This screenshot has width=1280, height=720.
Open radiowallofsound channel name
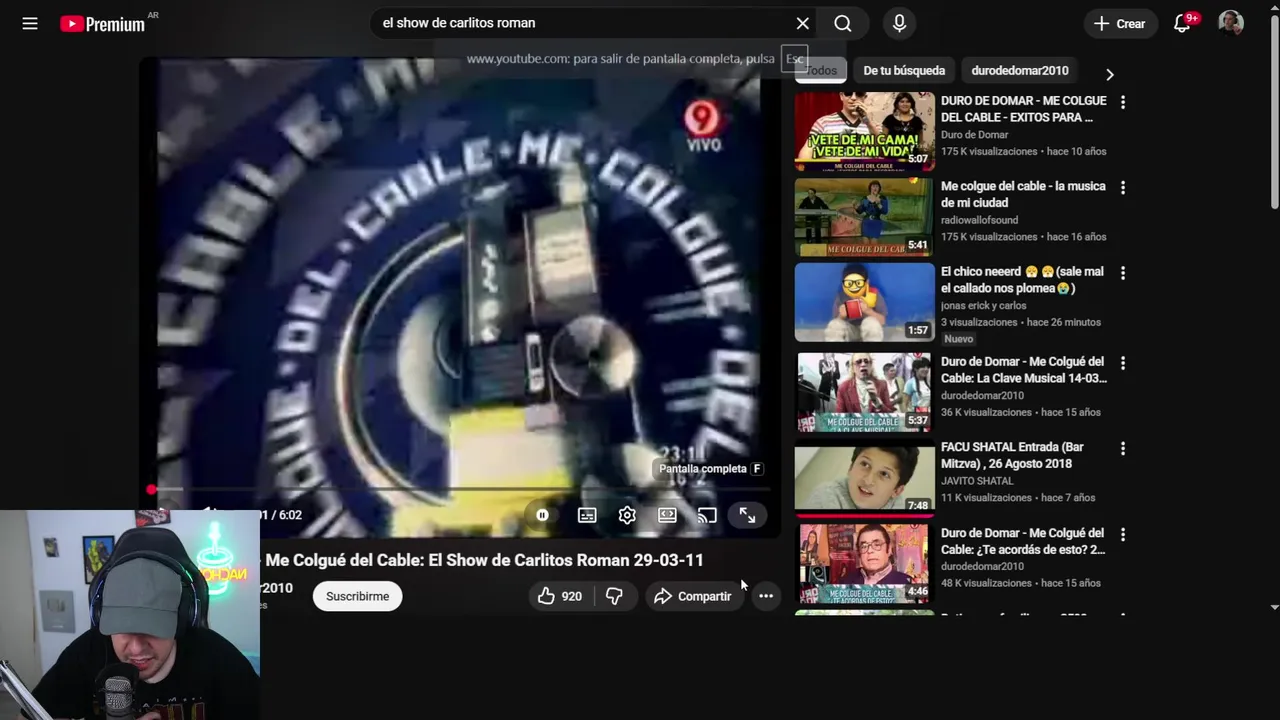979,220
